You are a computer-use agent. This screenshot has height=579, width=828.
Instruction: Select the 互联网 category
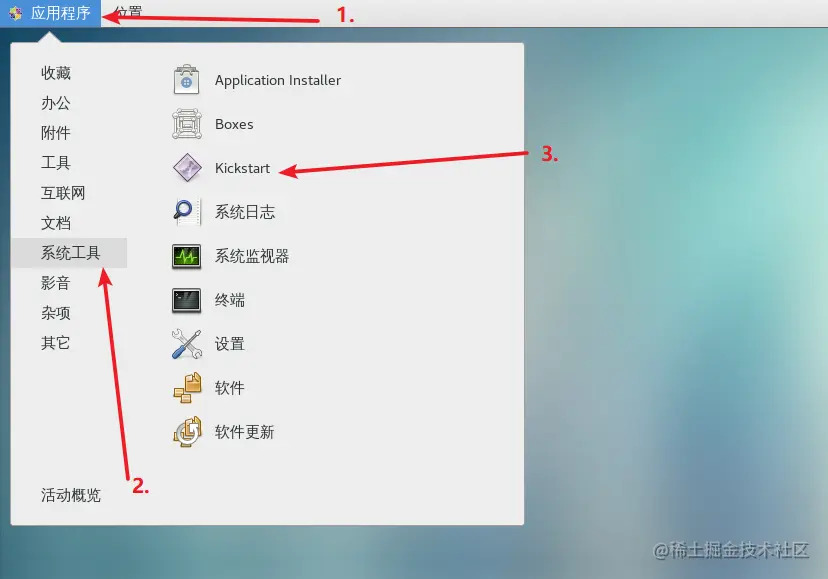click(63, 193)
